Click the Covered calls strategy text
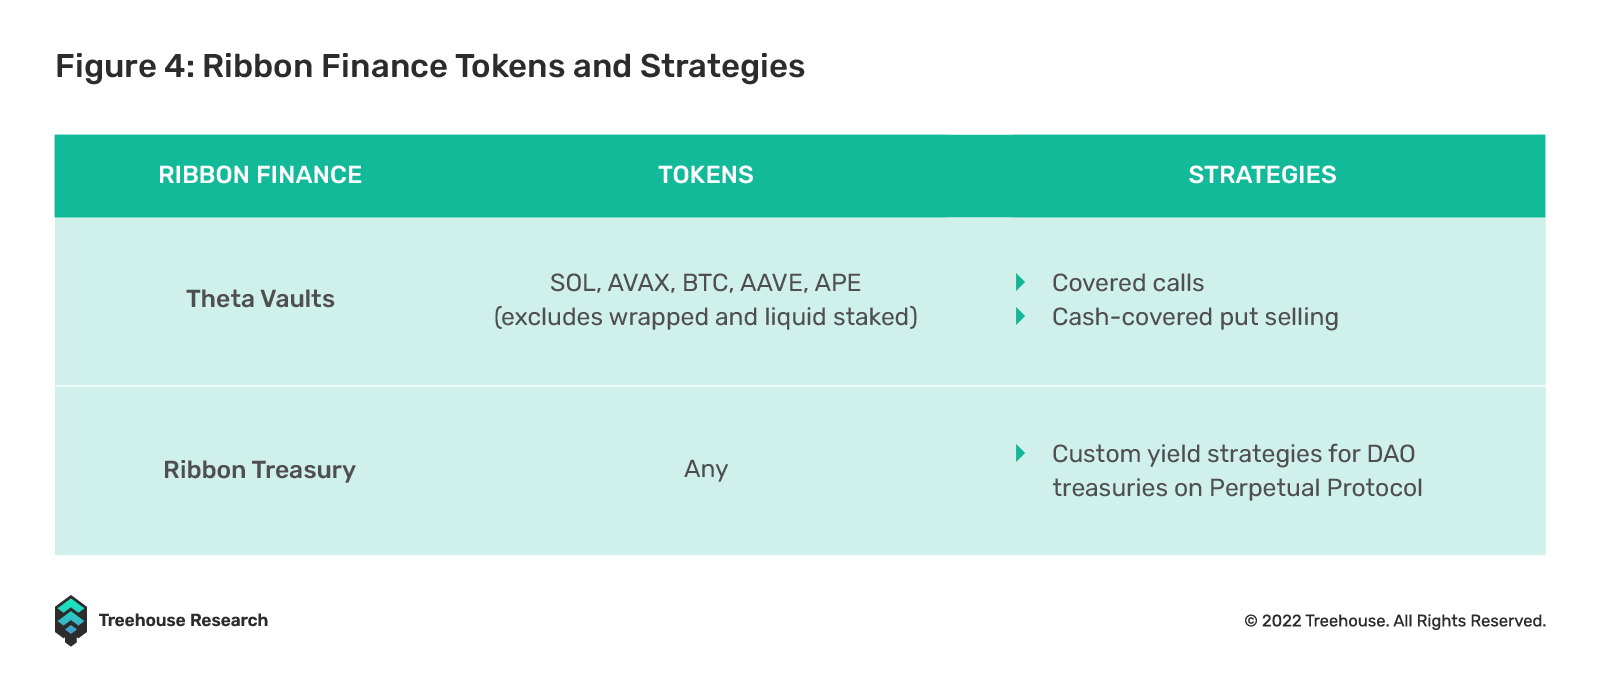Screen dimensions: 1600x687 1128,283
